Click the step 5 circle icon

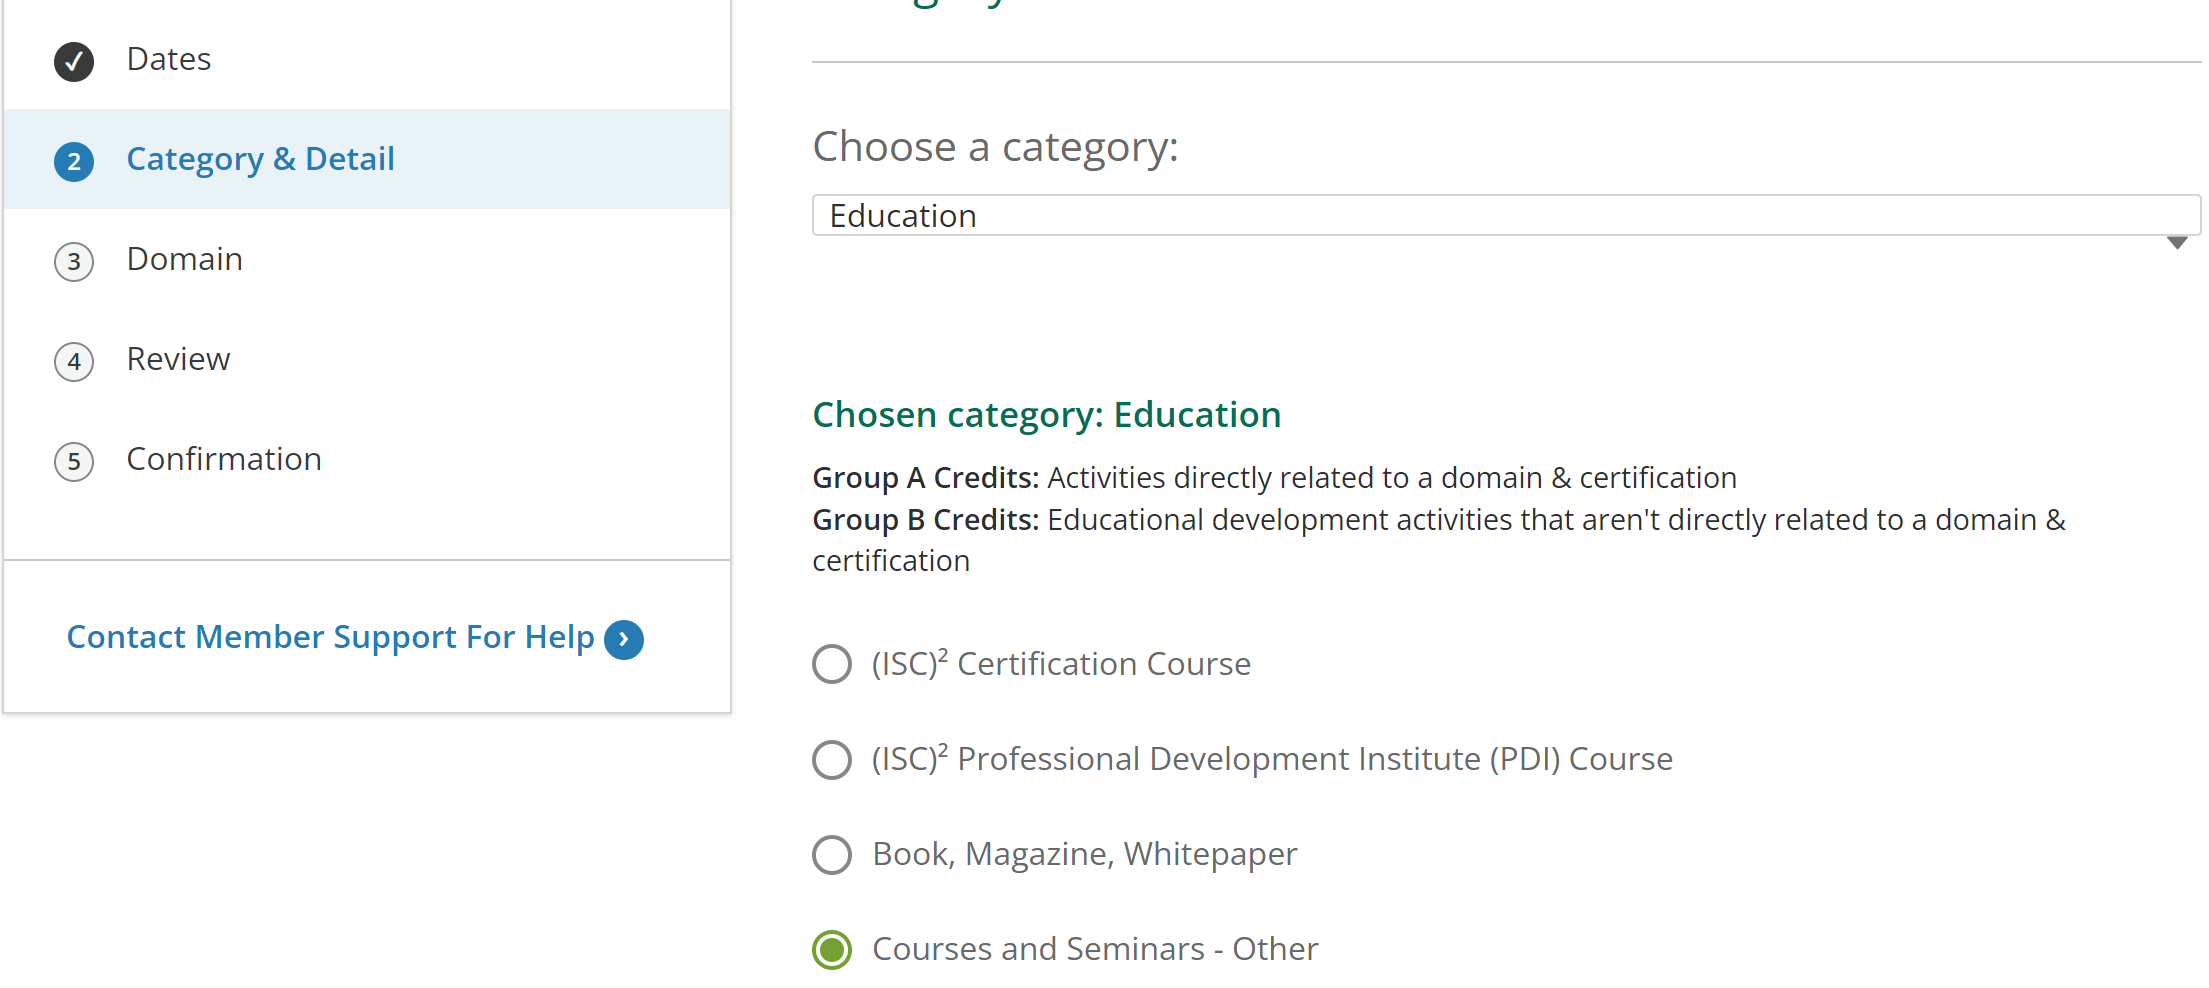(74, 462)
